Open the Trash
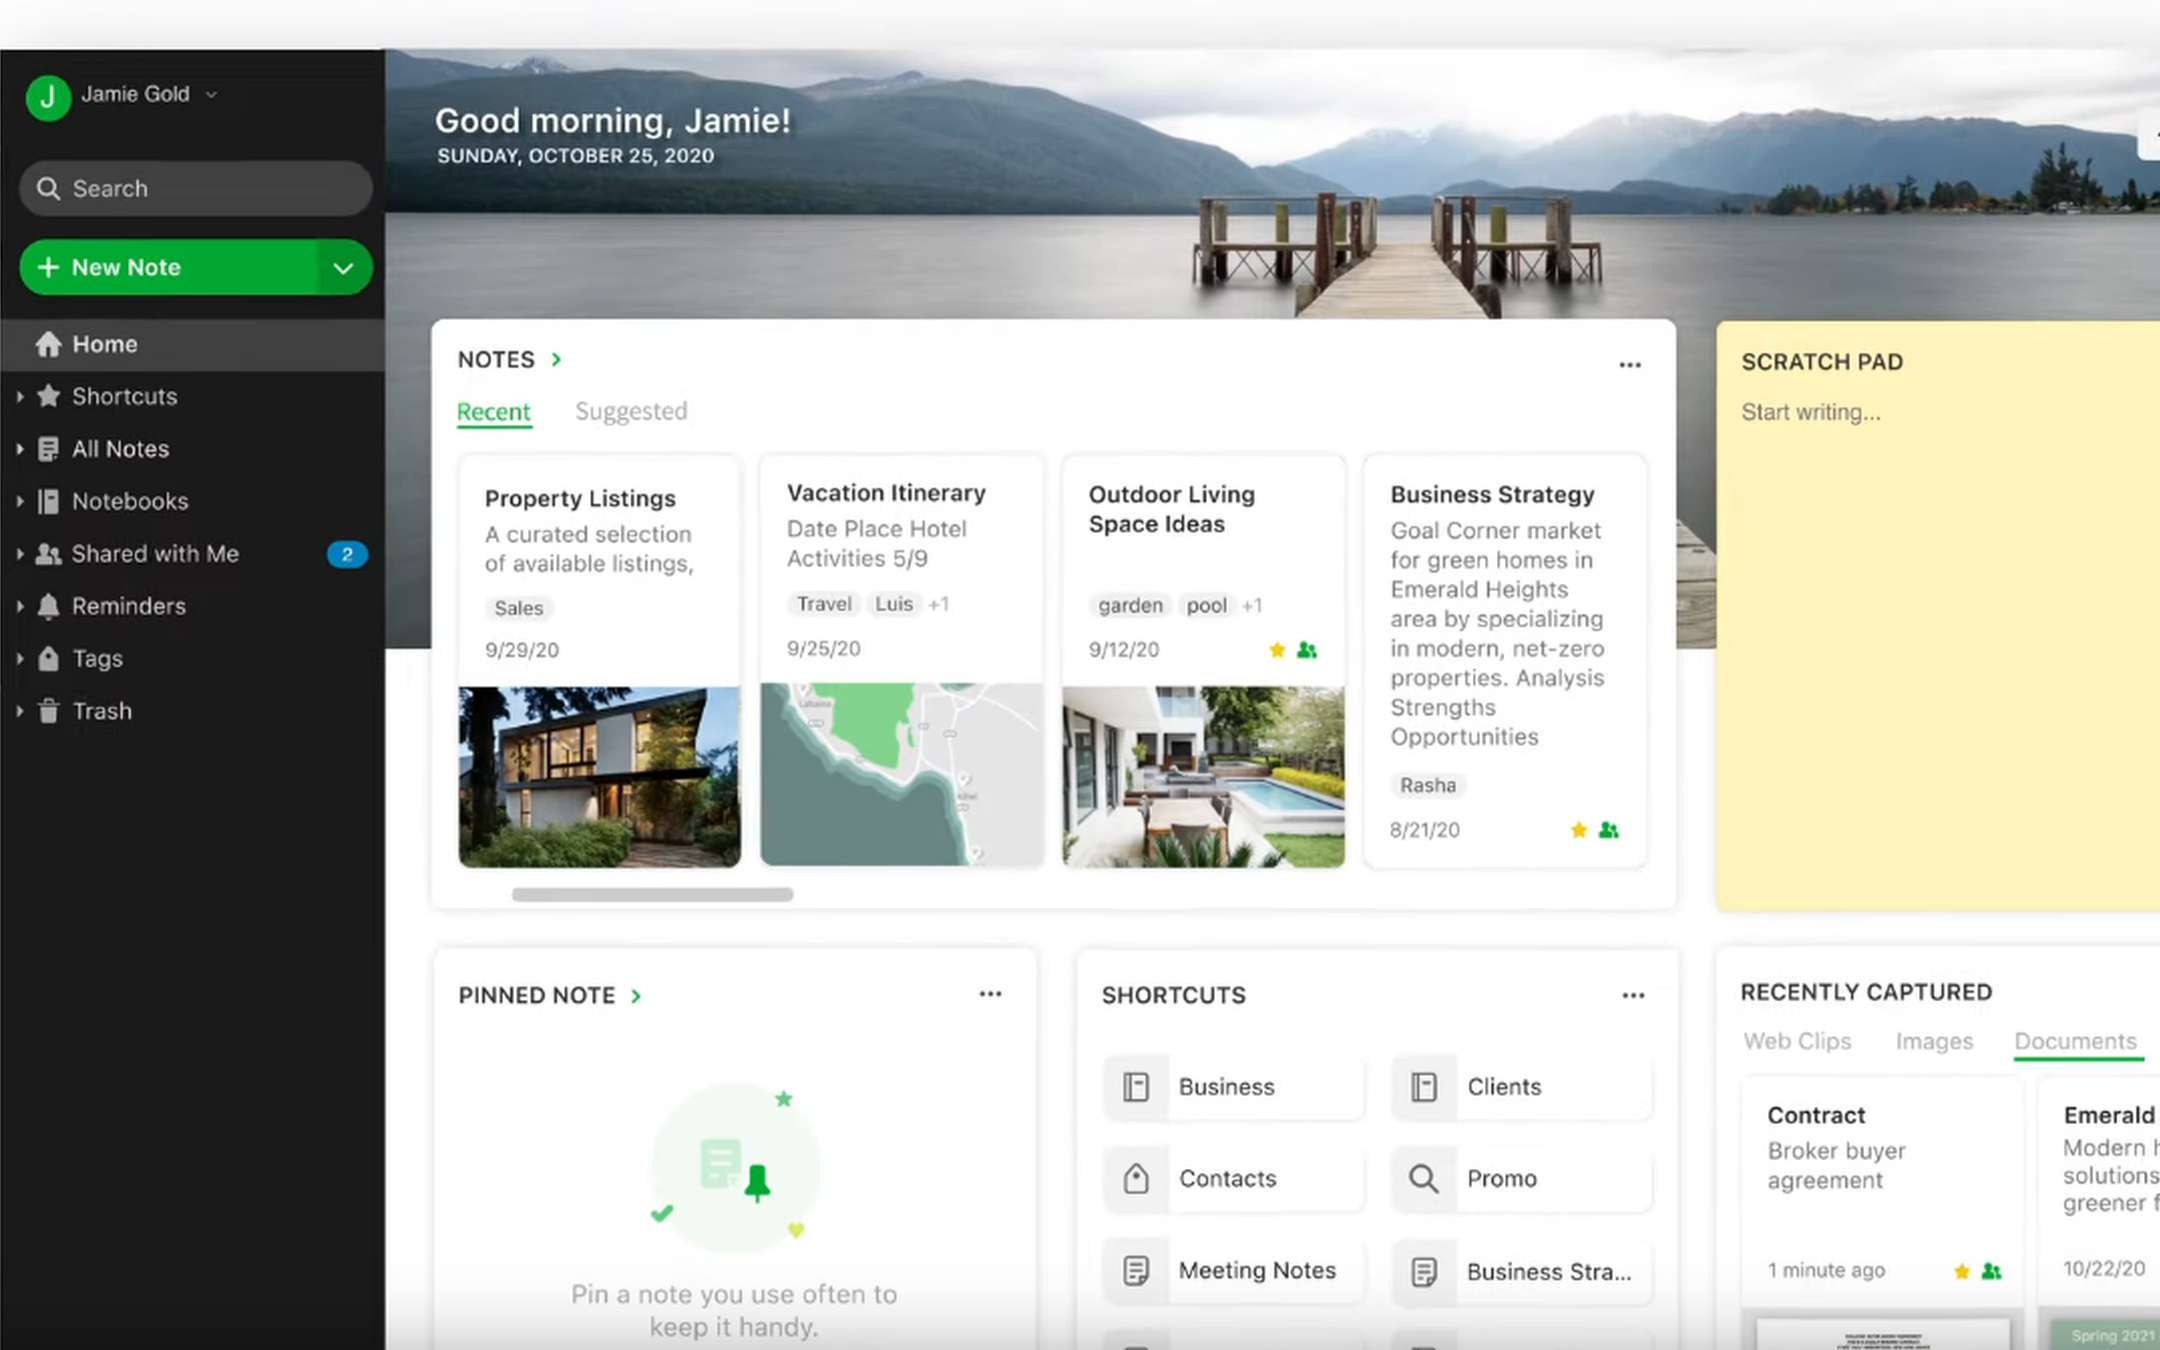 101,710
